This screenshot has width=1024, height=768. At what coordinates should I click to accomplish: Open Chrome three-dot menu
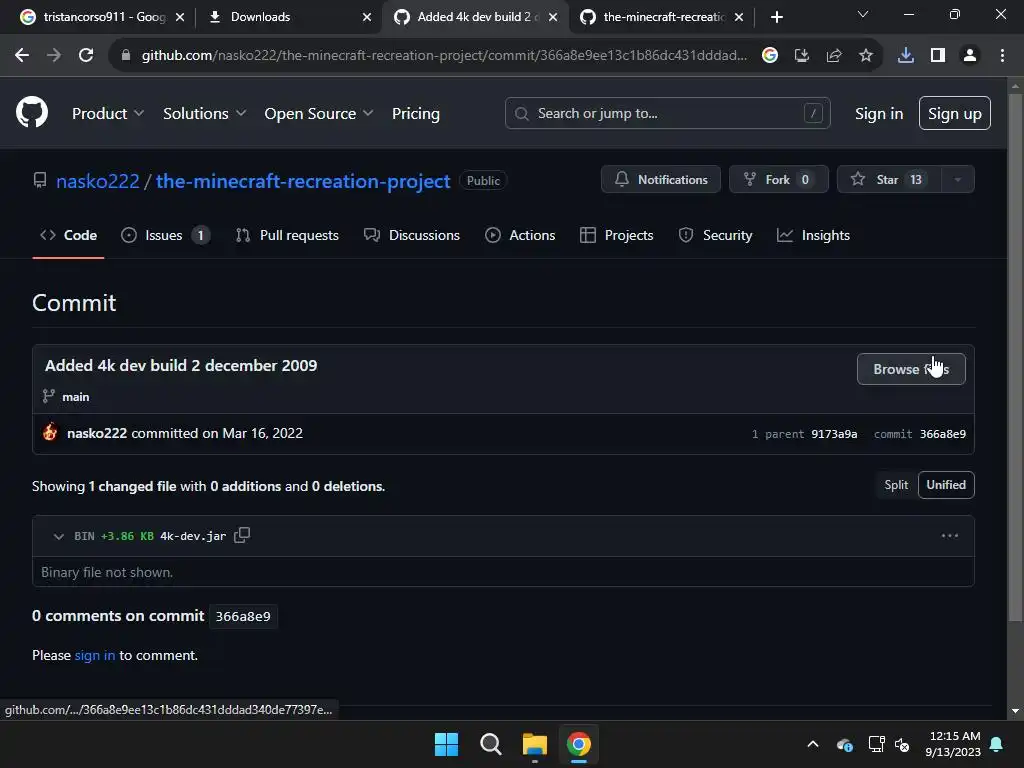tap(1002, 56)
